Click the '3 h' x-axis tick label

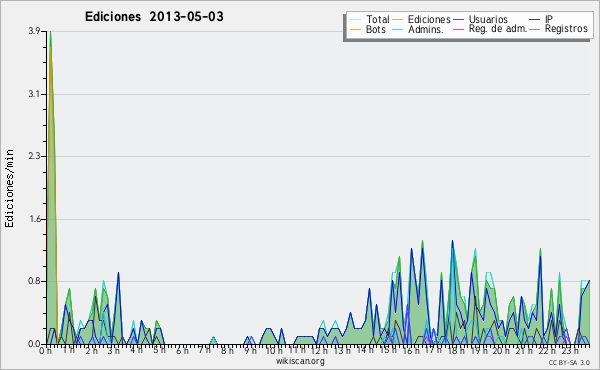point(114,350)
